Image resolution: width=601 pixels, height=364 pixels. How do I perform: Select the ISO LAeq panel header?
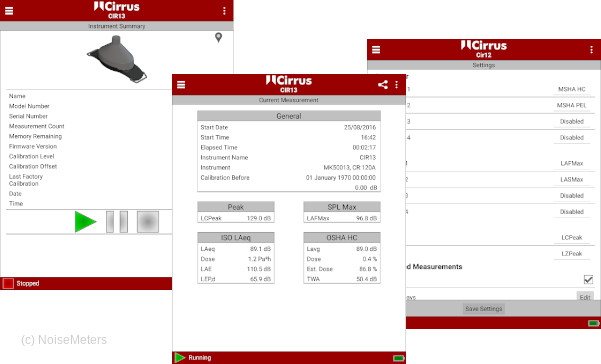(x=236, y=238)
